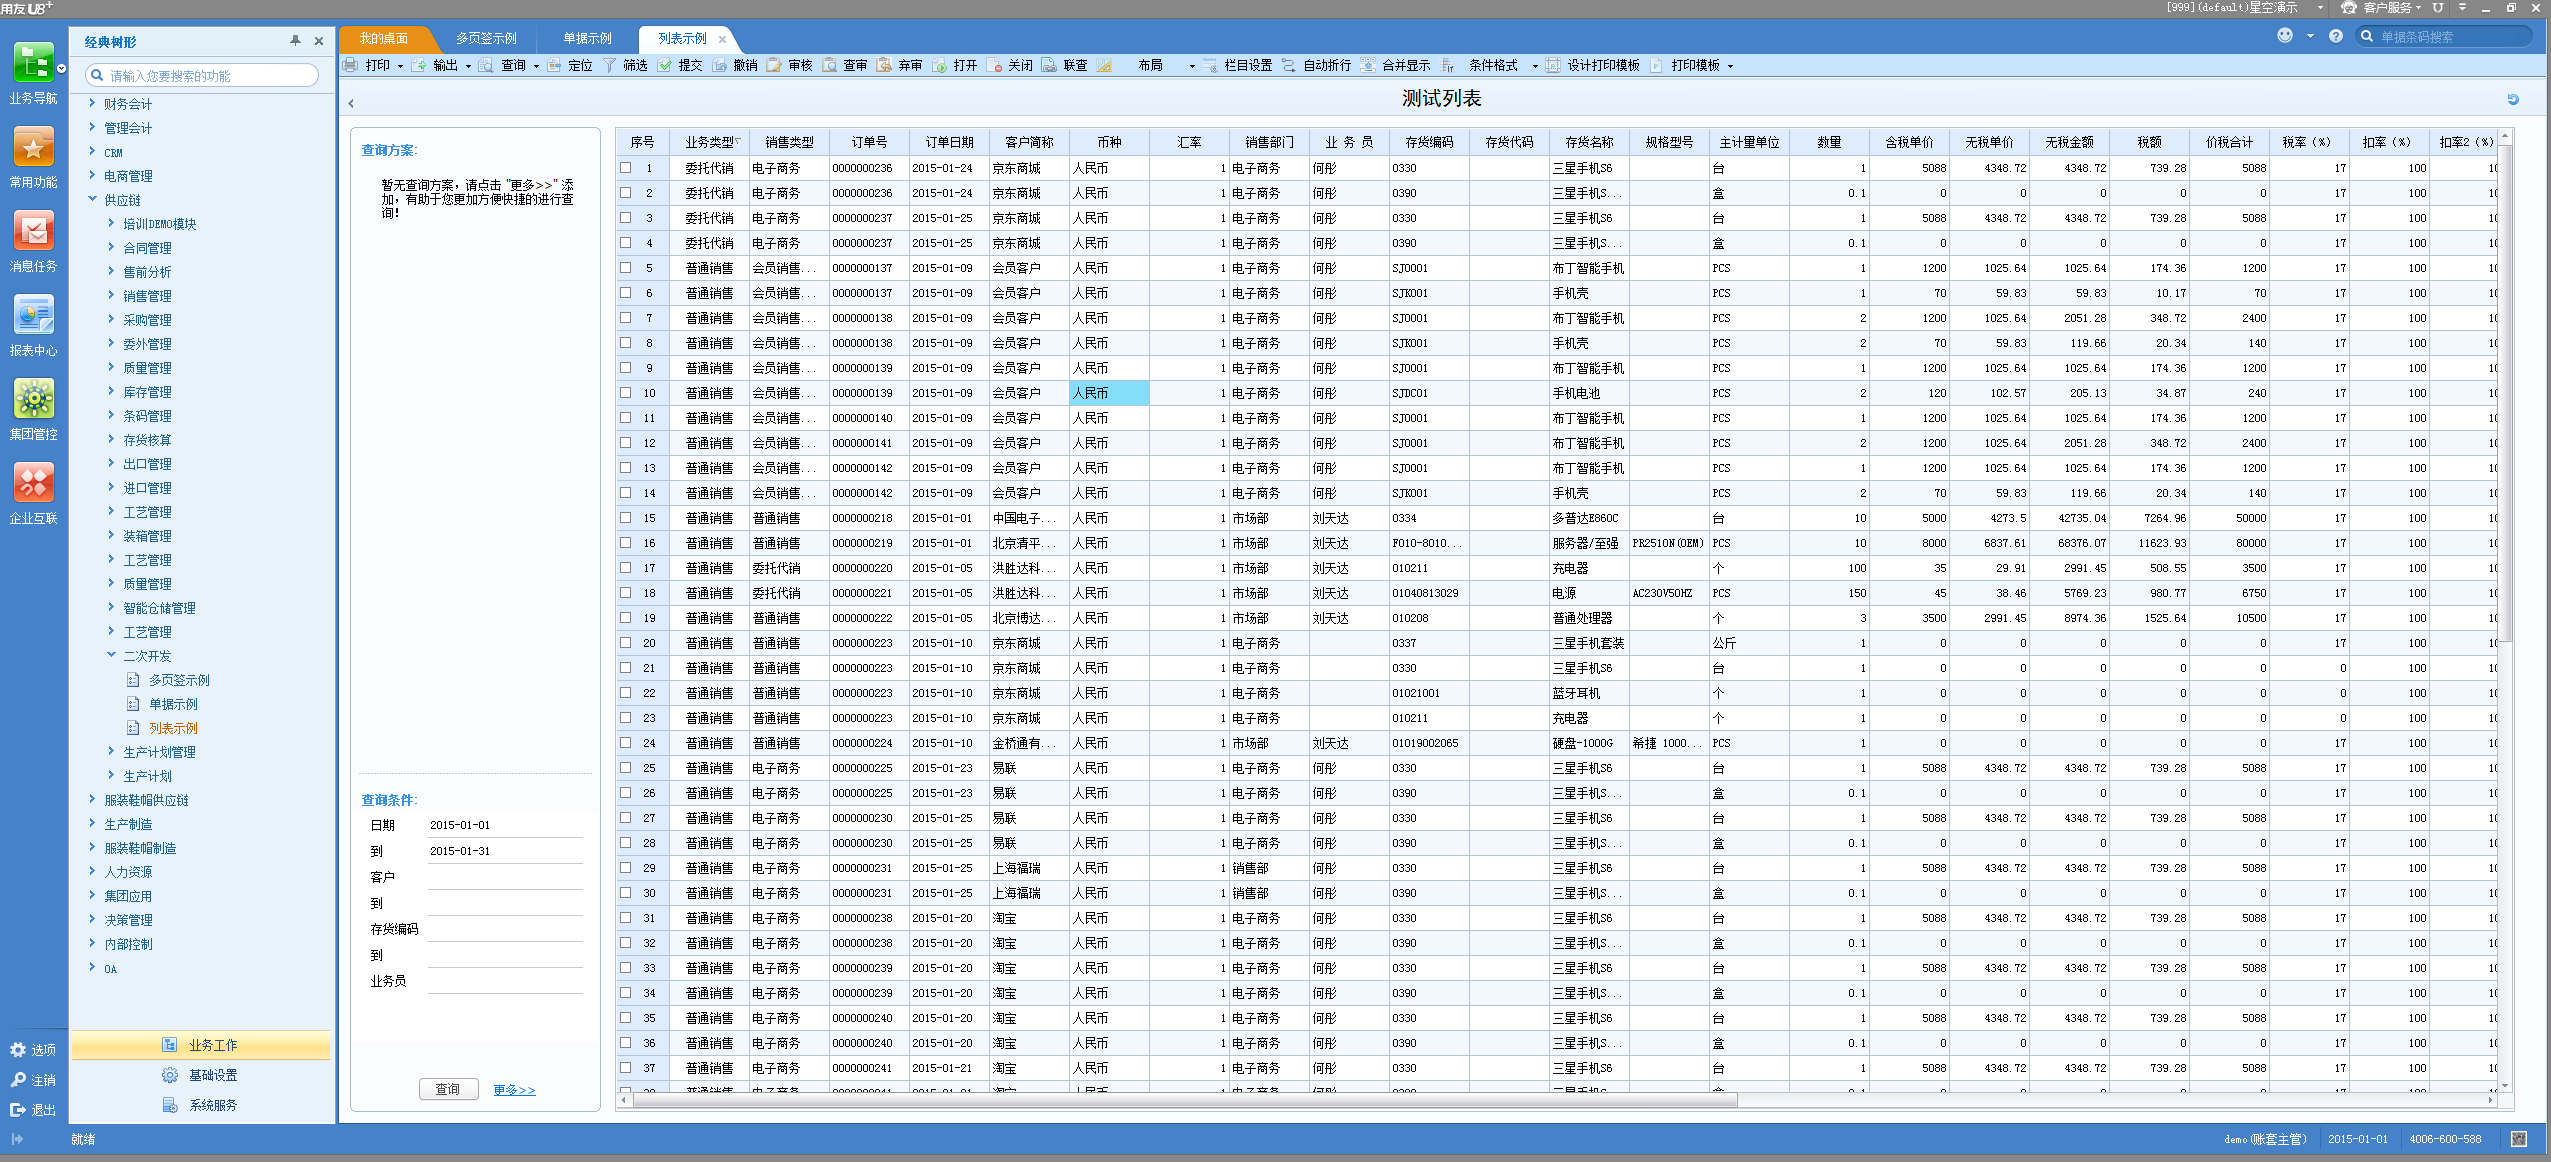Select the 基础设置 bottom panel tab
The image size is (2551, 1162).
[x=201, y=1075]
